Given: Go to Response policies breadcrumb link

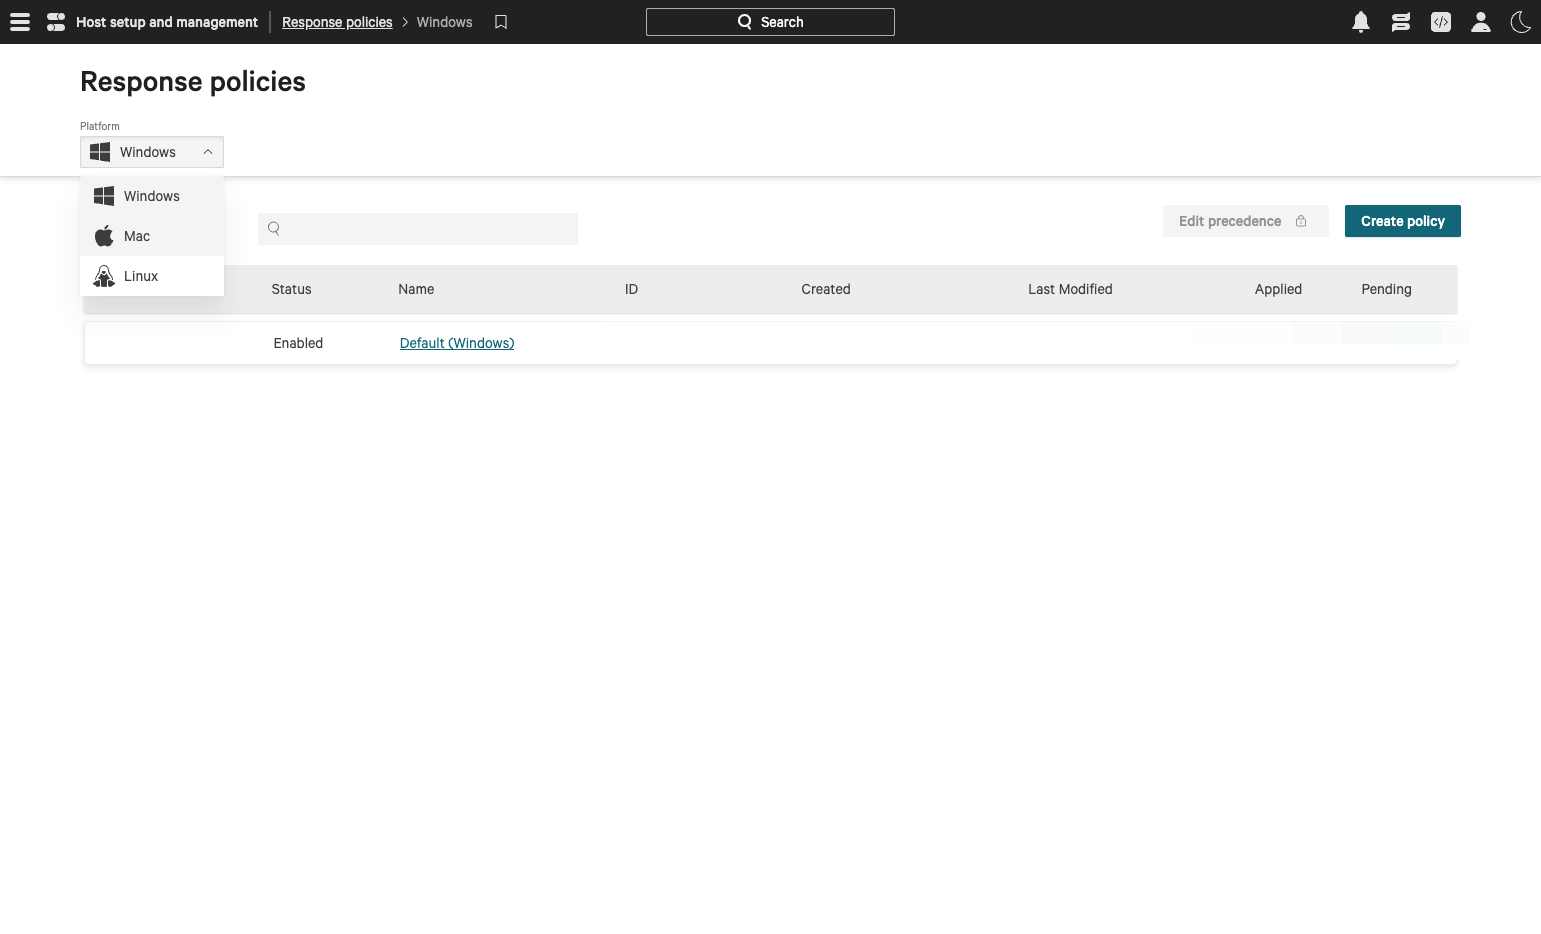Looking at the screenshot, I should pos(337,22).
